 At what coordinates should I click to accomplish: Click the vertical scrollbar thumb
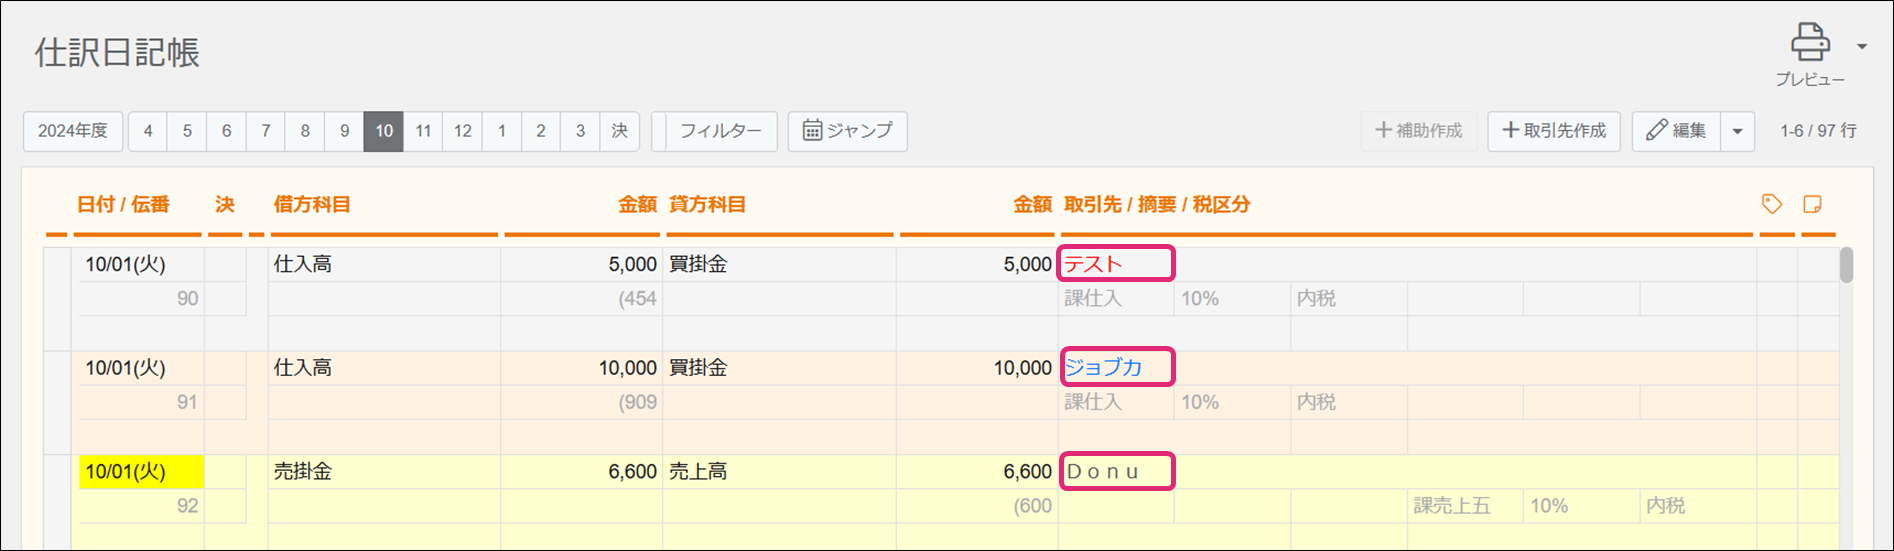tap(1846, 265)
